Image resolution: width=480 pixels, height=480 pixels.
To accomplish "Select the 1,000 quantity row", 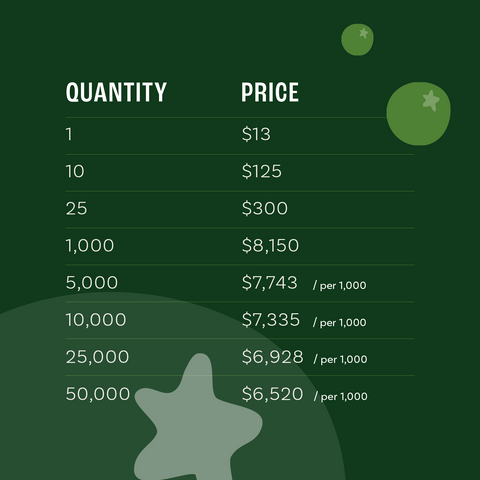I will [x=240, y=246].
